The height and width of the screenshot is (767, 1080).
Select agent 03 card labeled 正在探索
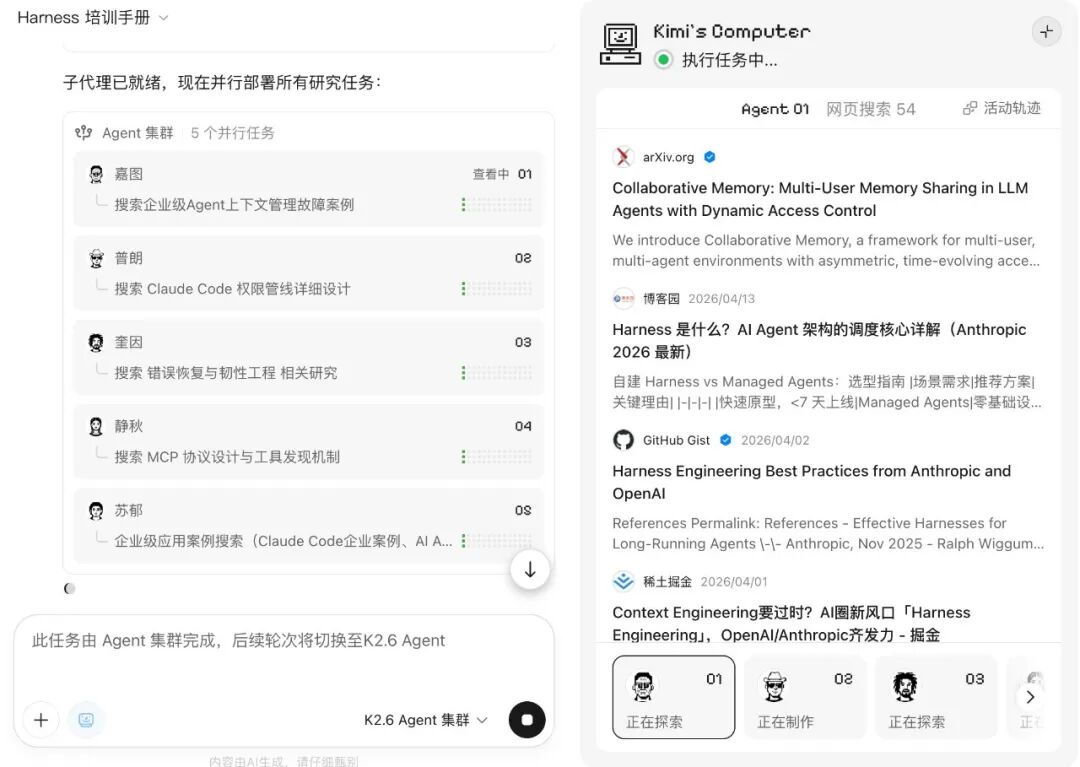[x=936, y=697]
